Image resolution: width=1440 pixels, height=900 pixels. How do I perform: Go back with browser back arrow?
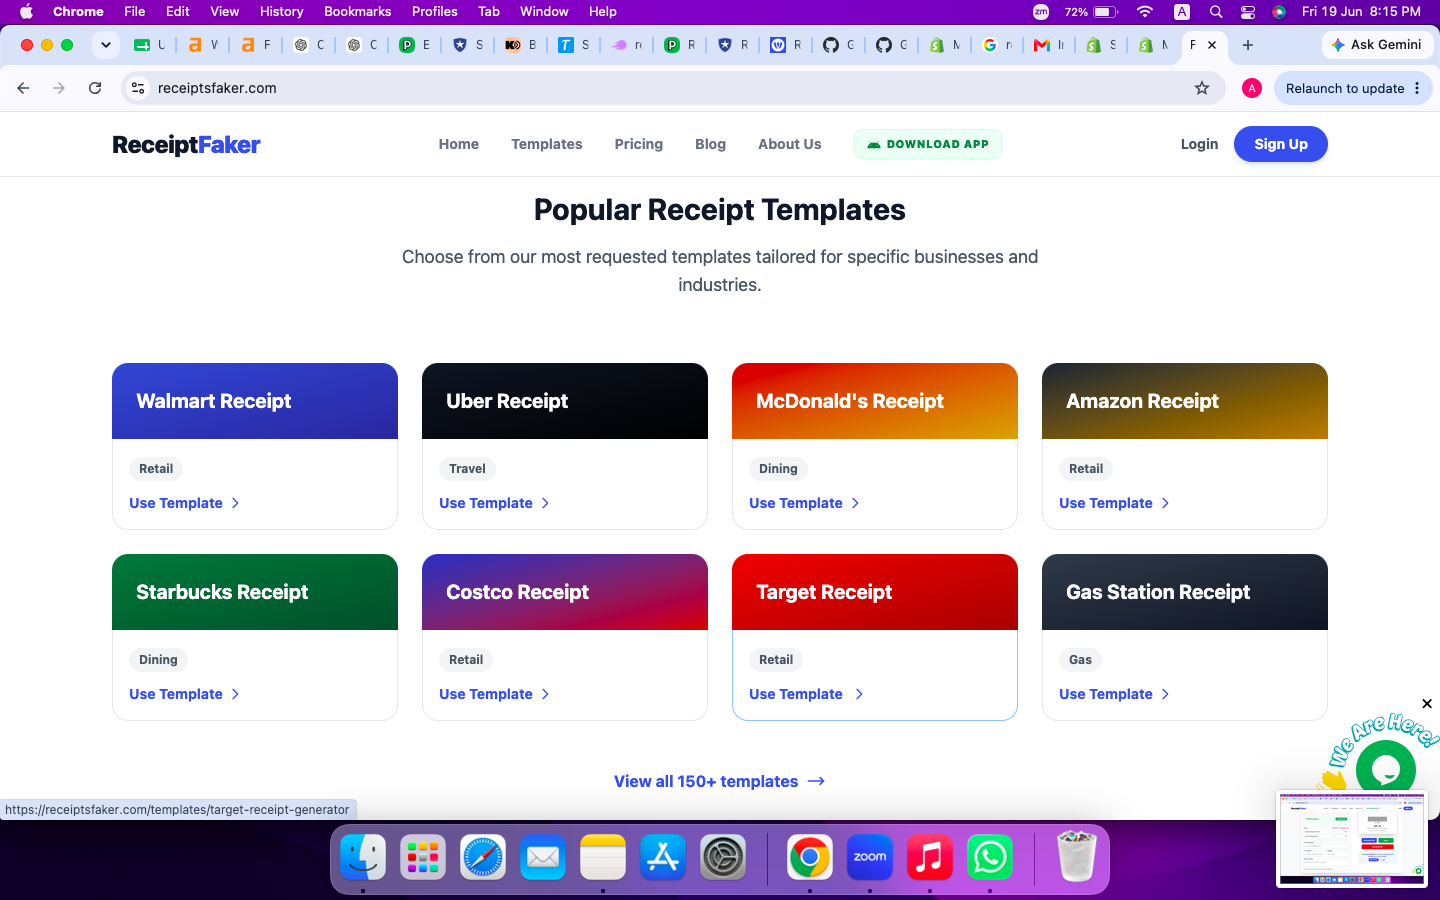tap(23, 88)
